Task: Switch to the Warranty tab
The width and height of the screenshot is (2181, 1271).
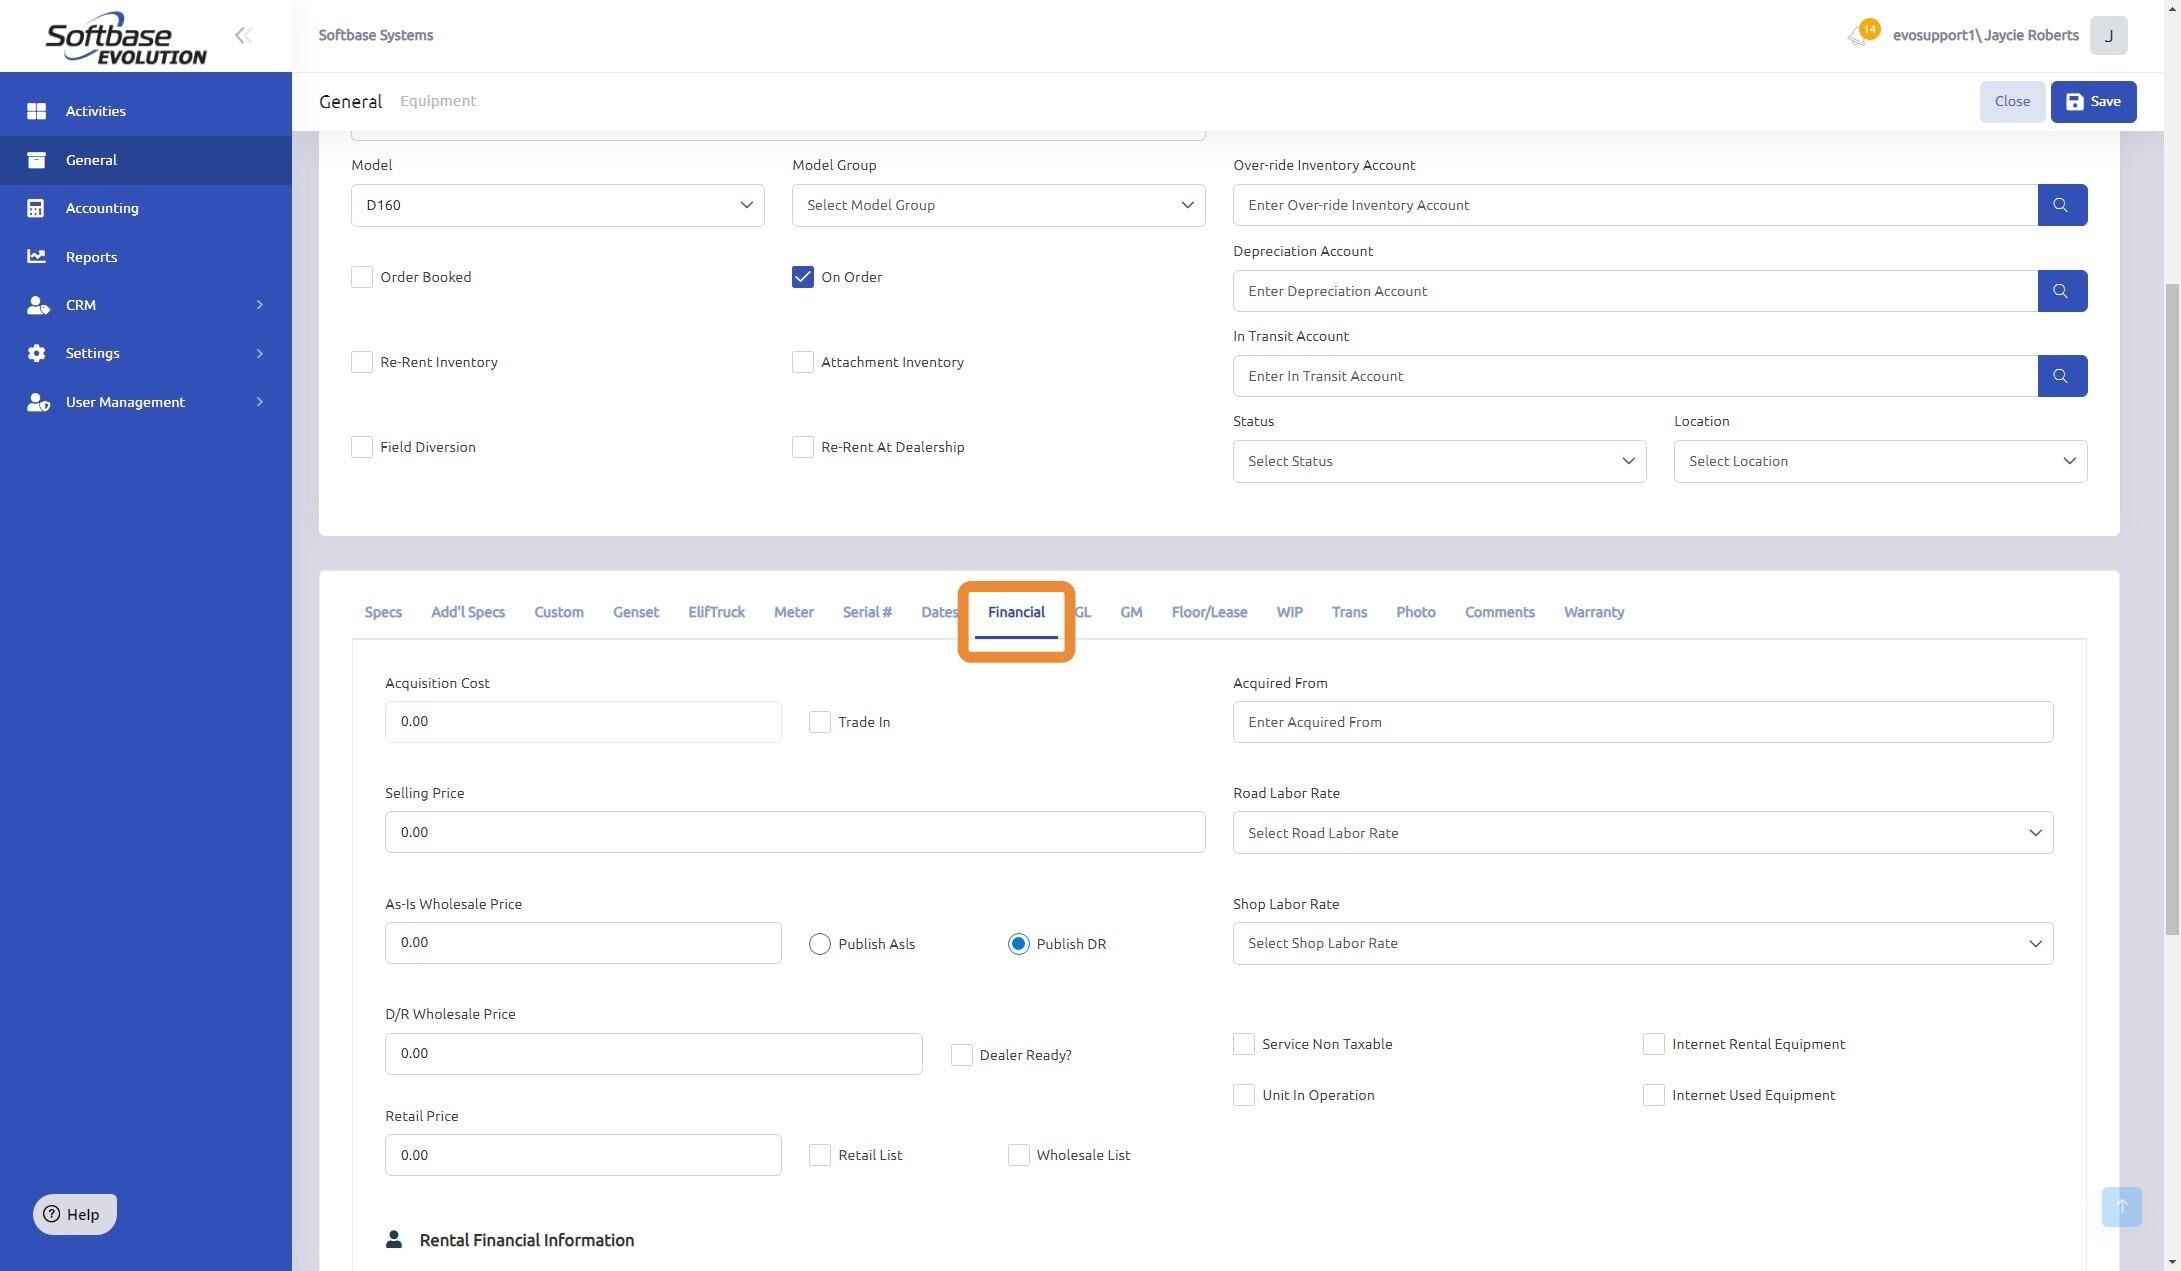Action: pyautogui.click(x=1593, y=612)
